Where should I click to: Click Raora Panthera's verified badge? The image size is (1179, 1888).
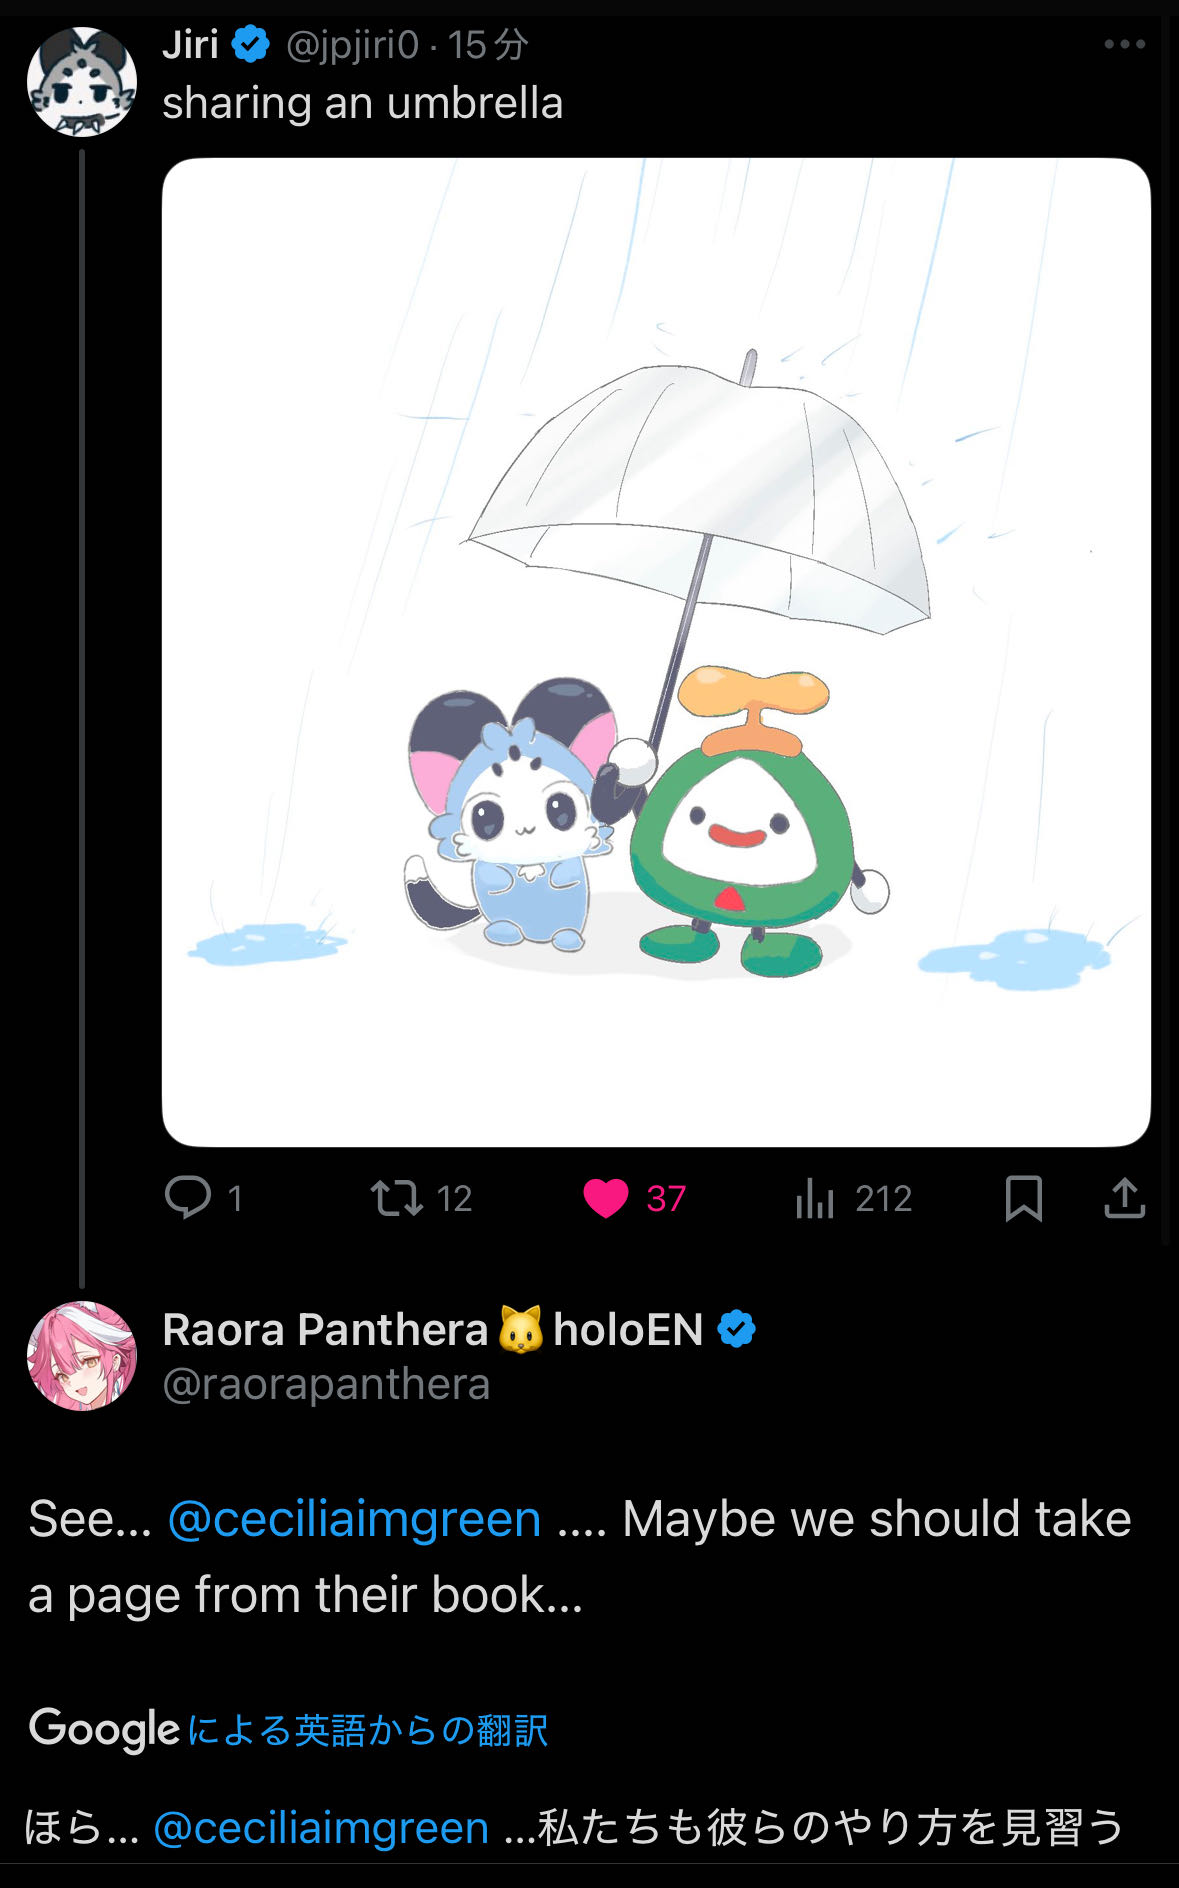737,1329
